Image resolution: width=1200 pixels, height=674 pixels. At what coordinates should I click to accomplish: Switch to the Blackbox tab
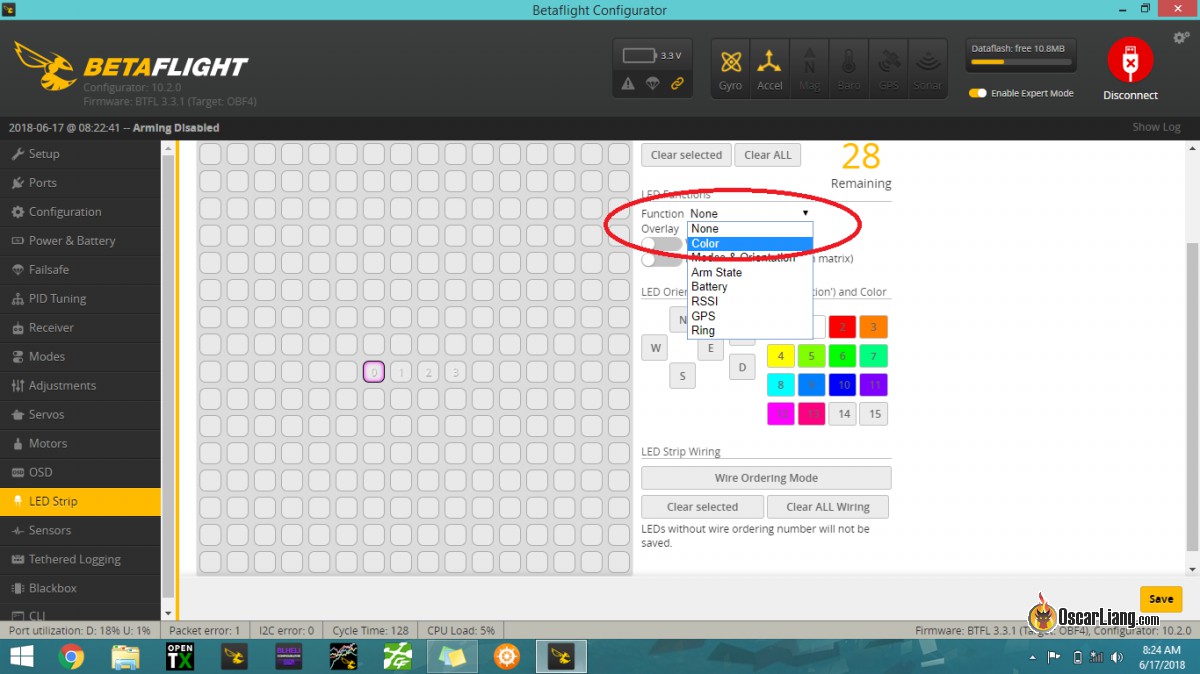click(52, 588)
